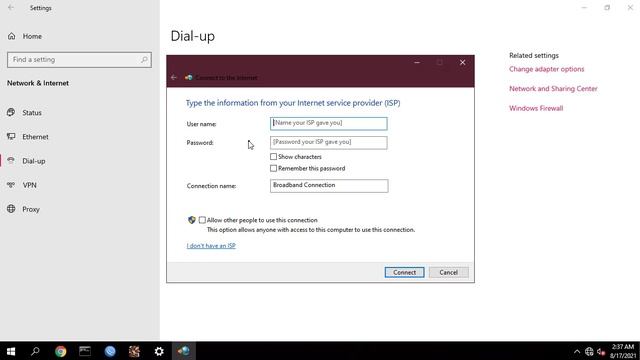Open the I don't have an ISP link

click(x=211, y=246)
